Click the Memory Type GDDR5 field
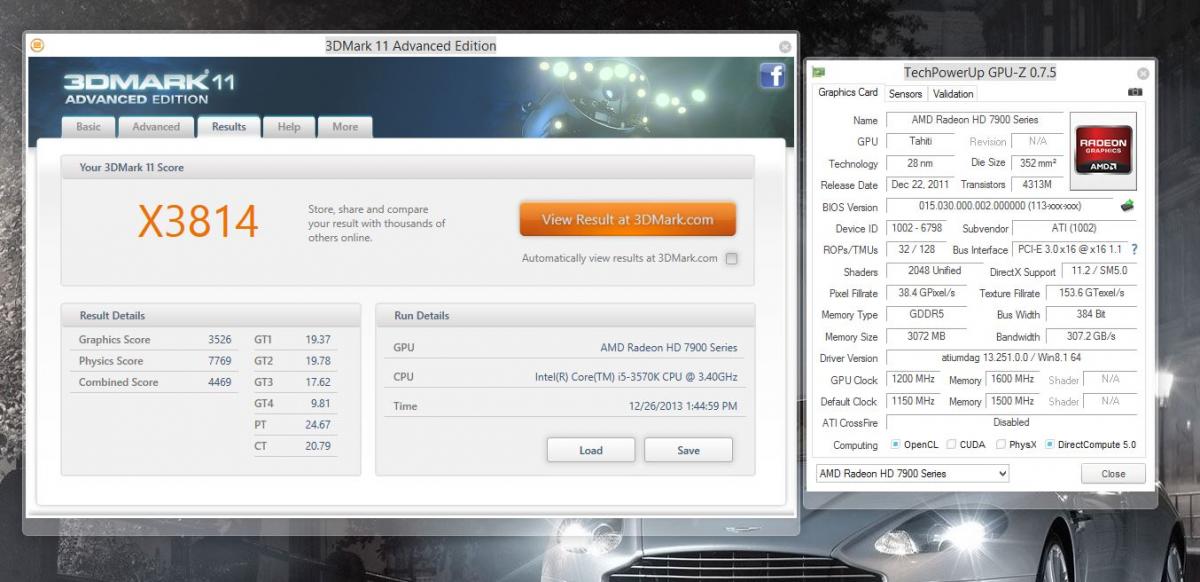The image size is (1200, 582). [x=927, y=315]
